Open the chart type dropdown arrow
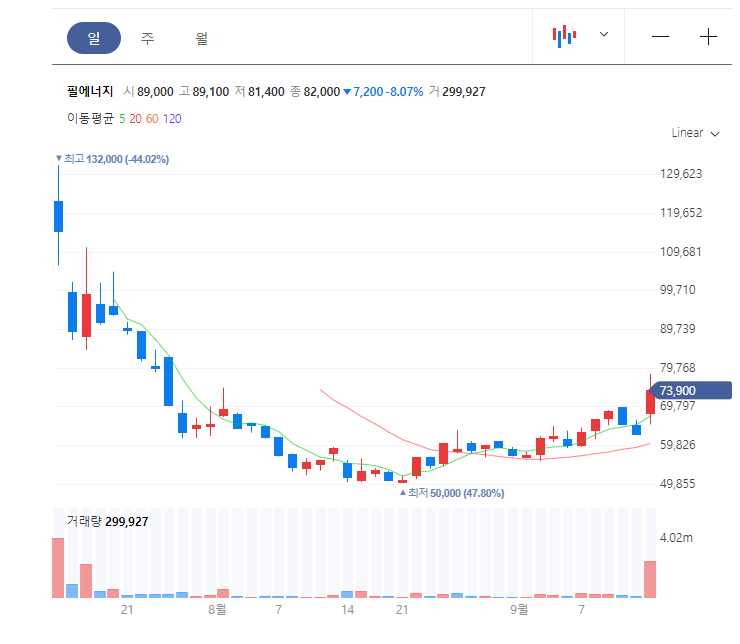This screenshot has height=644, width=740. (604, 34)
